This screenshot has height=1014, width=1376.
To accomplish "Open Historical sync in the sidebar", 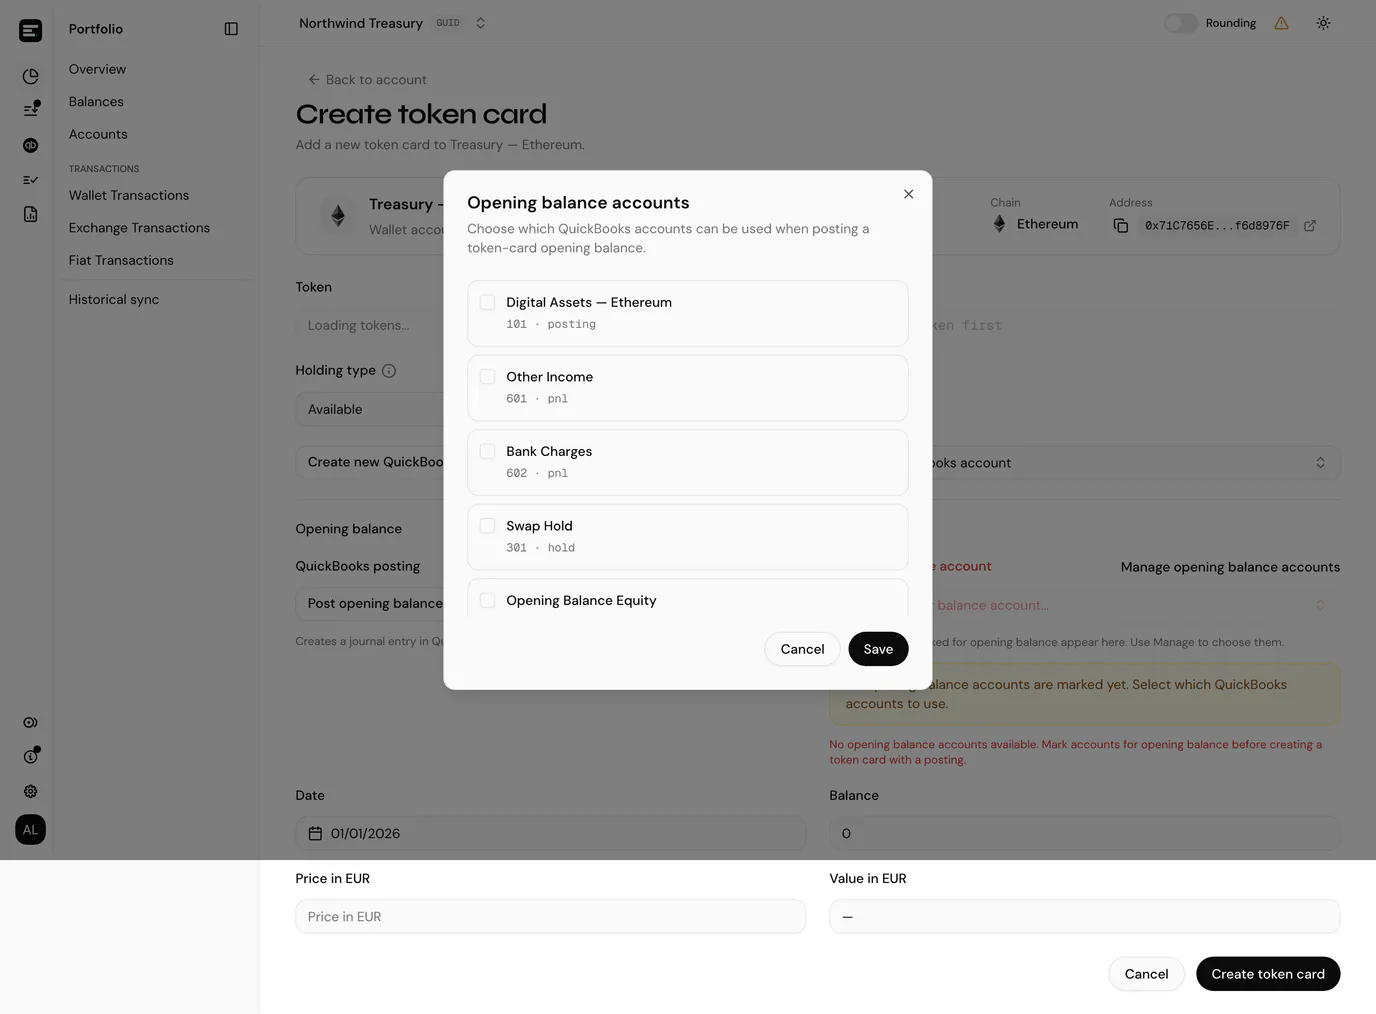I will (114, 299).
